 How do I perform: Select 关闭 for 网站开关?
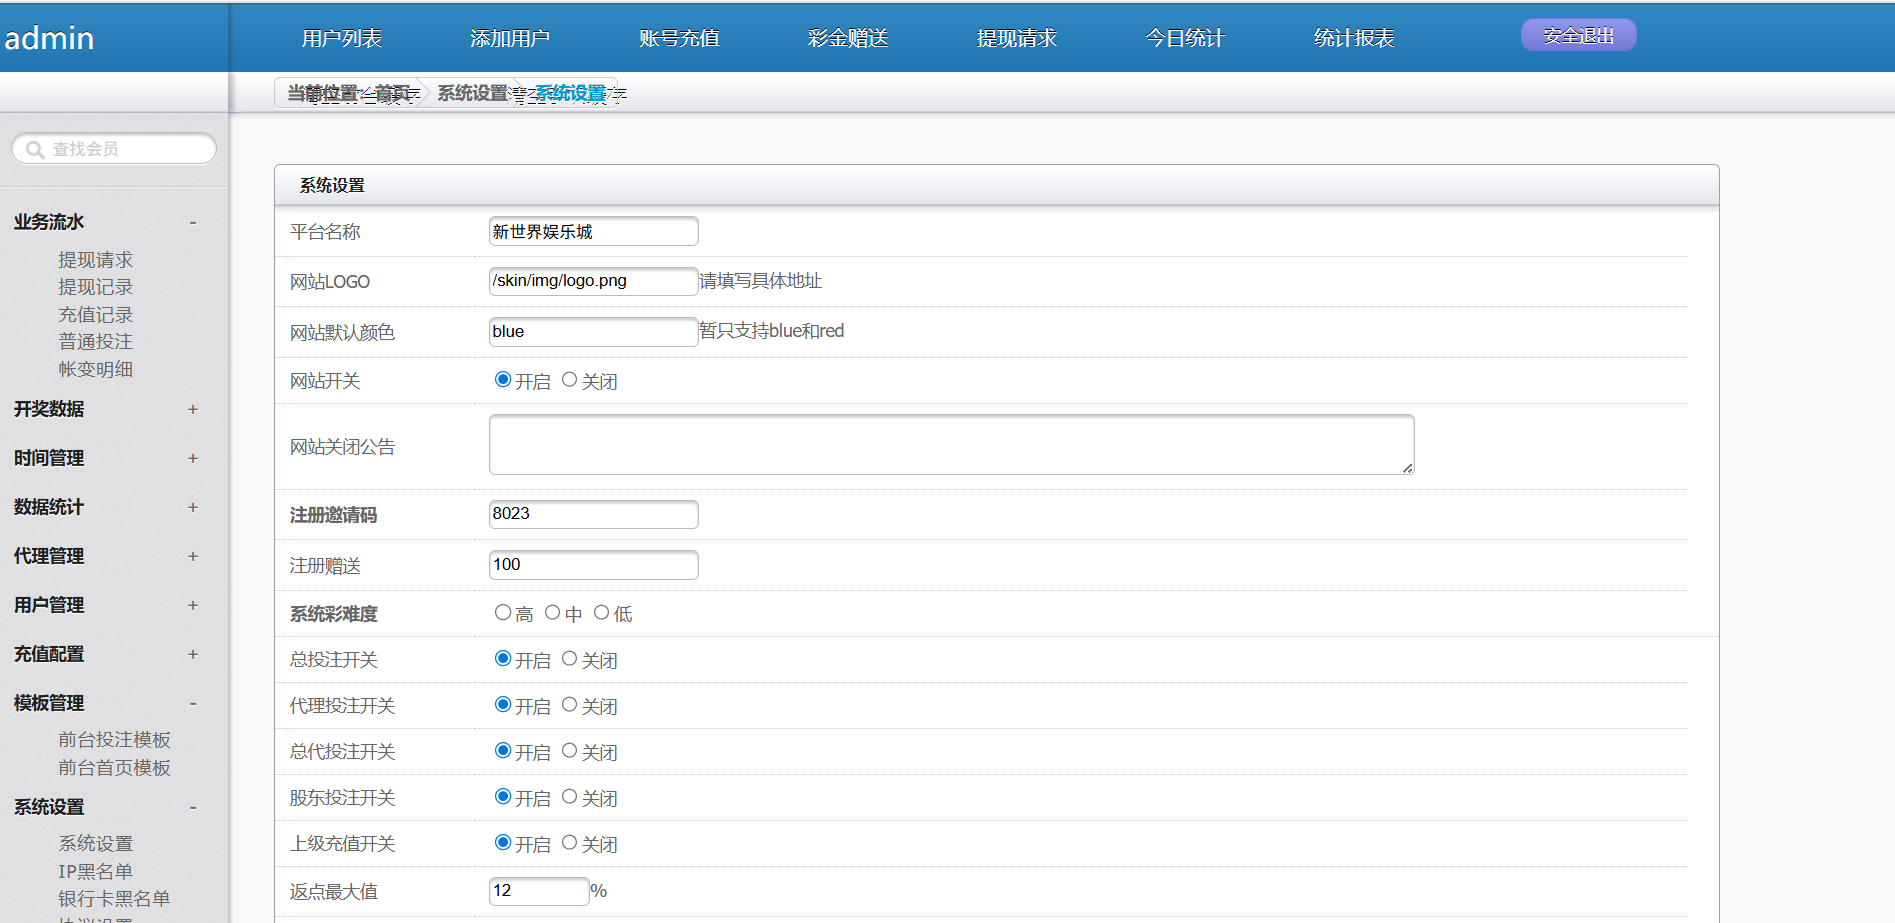pyautogui.click(x=569, y=380)
